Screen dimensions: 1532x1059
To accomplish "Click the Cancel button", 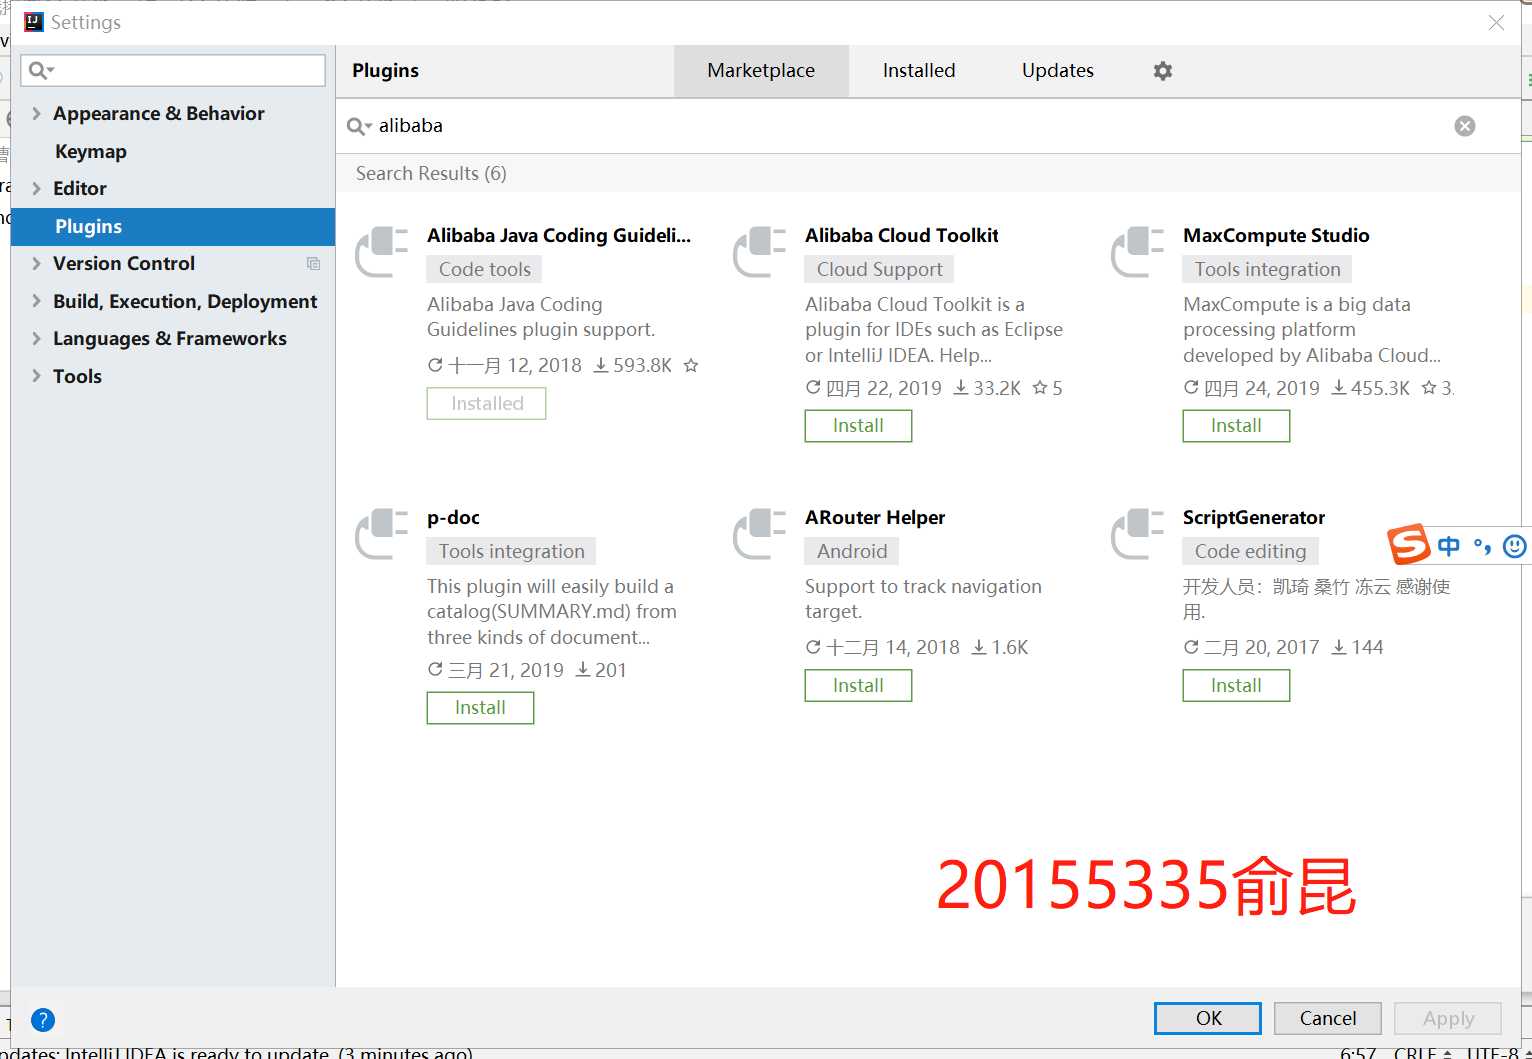I will coord(1328,1018).
